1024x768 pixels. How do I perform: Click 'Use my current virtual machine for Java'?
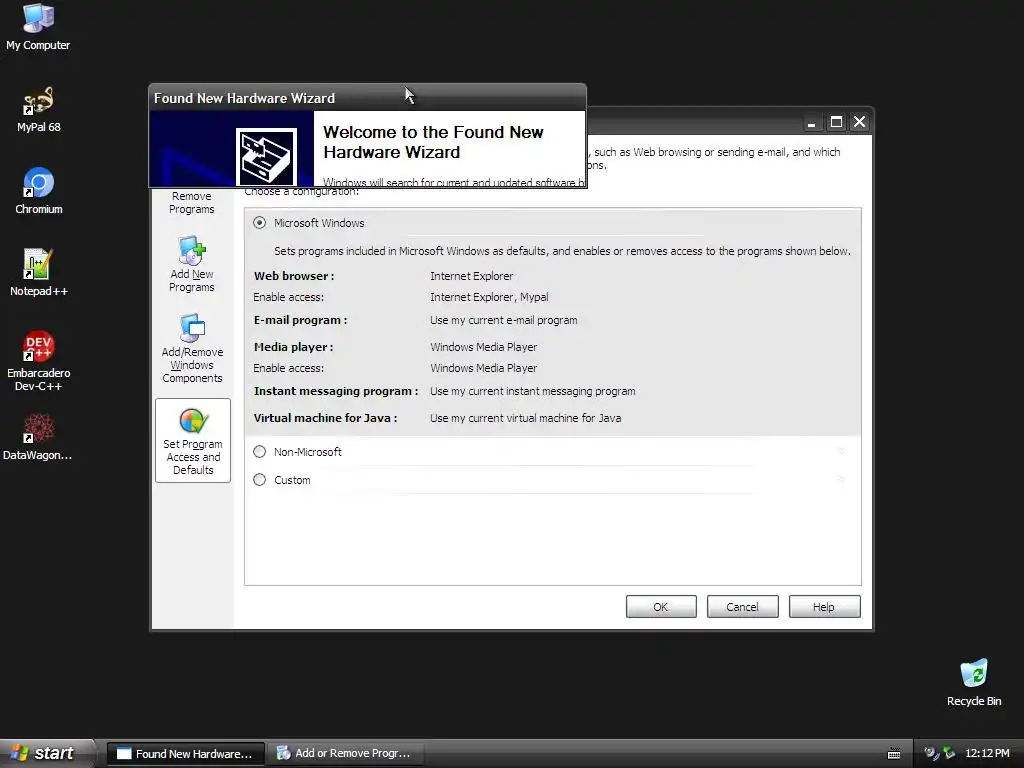pos(525,418)
